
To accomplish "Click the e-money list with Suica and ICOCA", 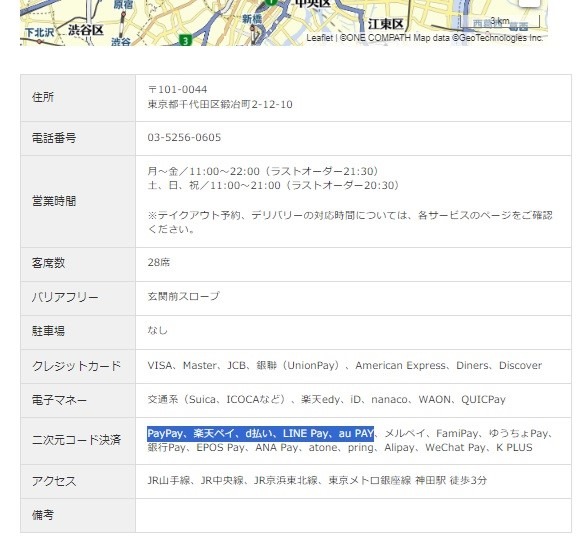I will (x=327, y=399).
